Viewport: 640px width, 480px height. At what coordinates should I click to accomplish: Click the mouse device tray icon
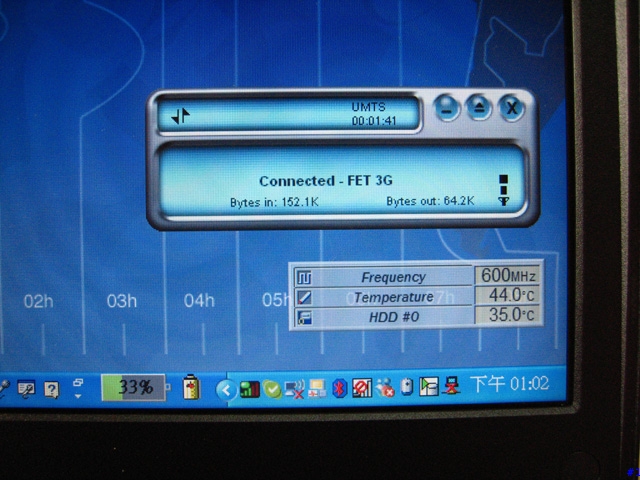(x=406, y=387)
